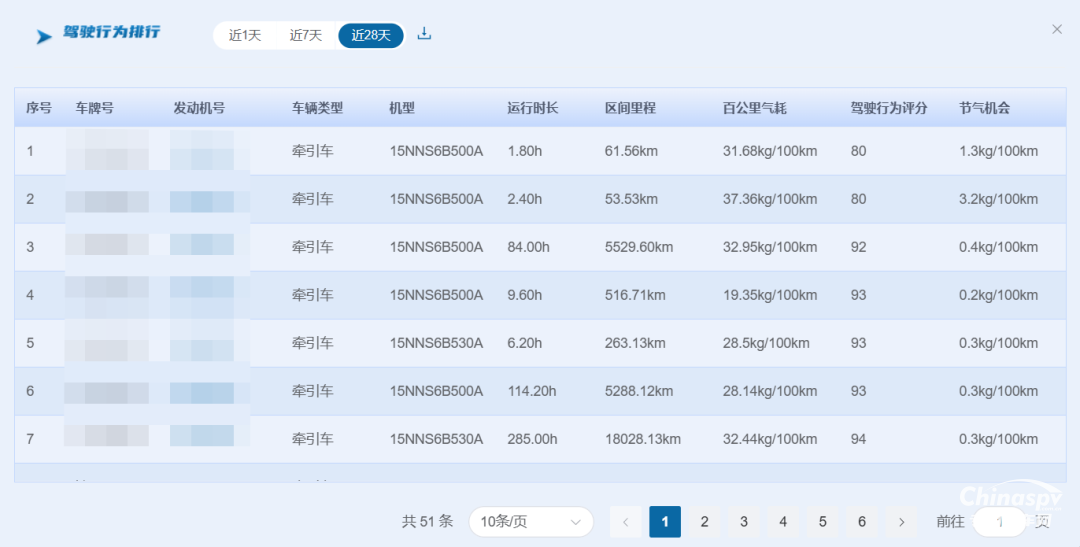Viewport: 1080px width, 547px height.
Task: Click the current page 1 button
Action: [665, 522]
